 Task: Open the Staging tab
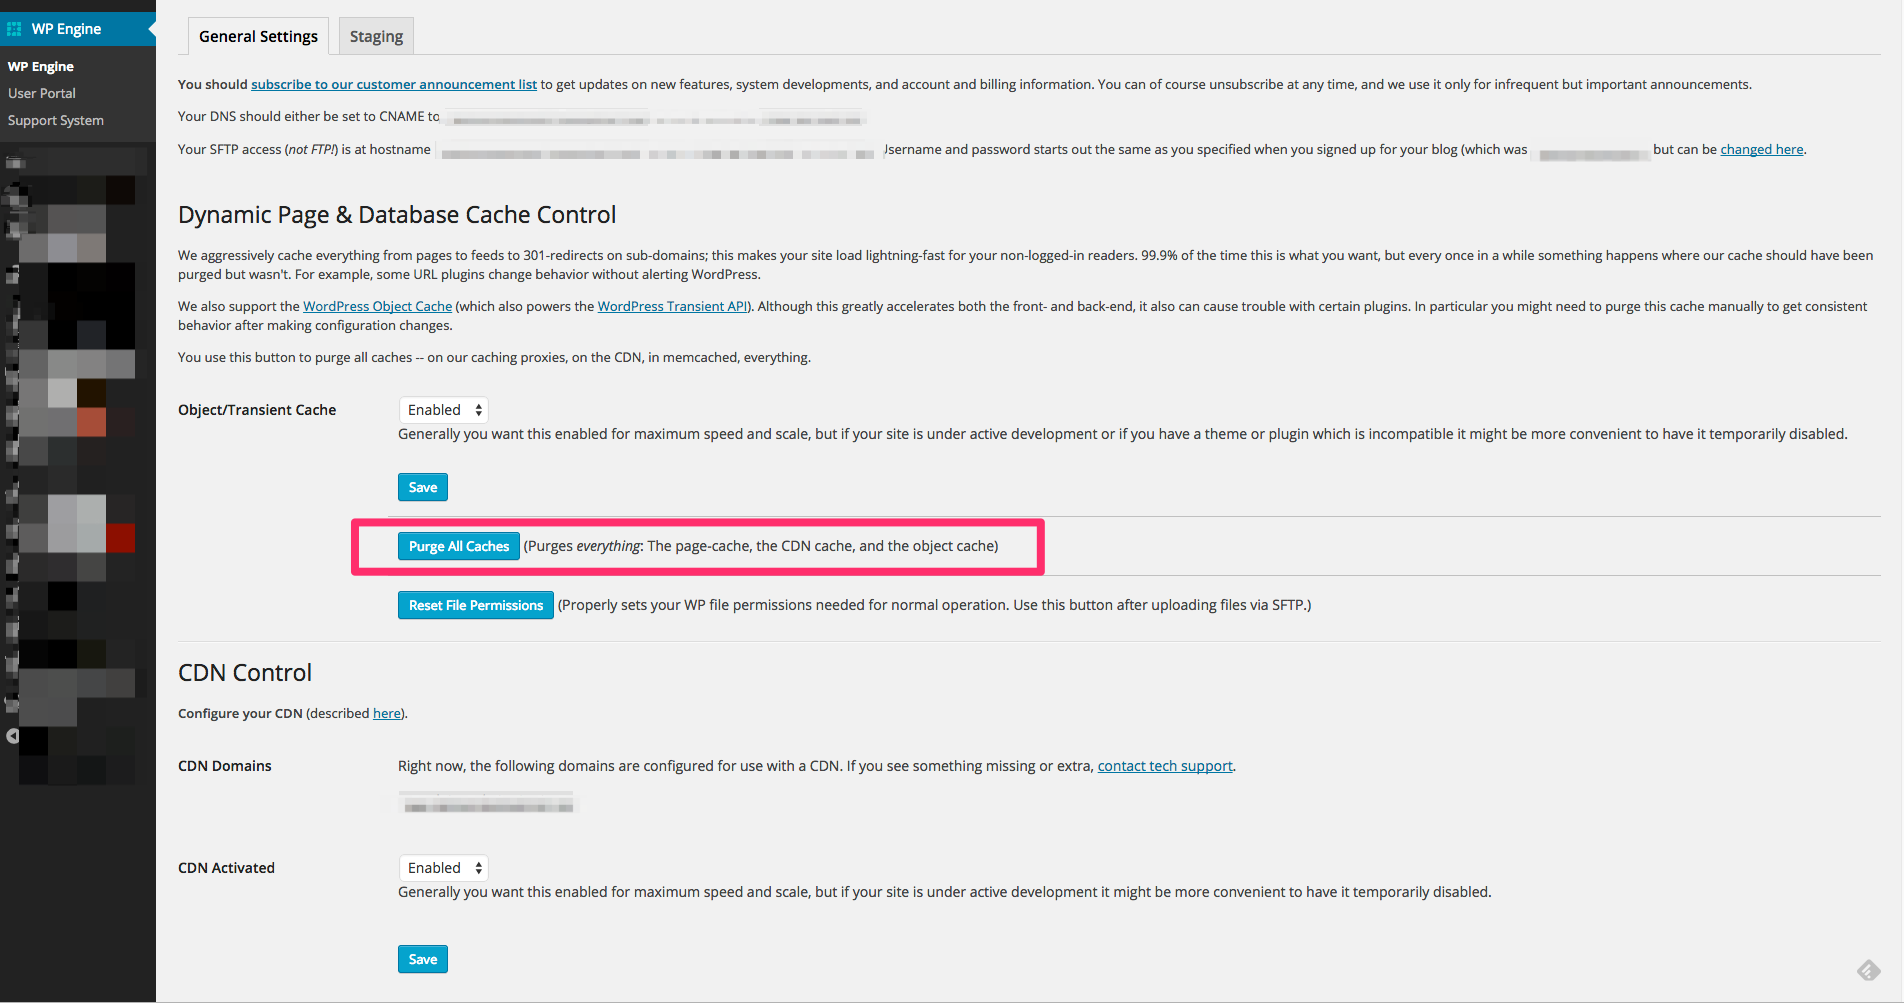[376, 37]
